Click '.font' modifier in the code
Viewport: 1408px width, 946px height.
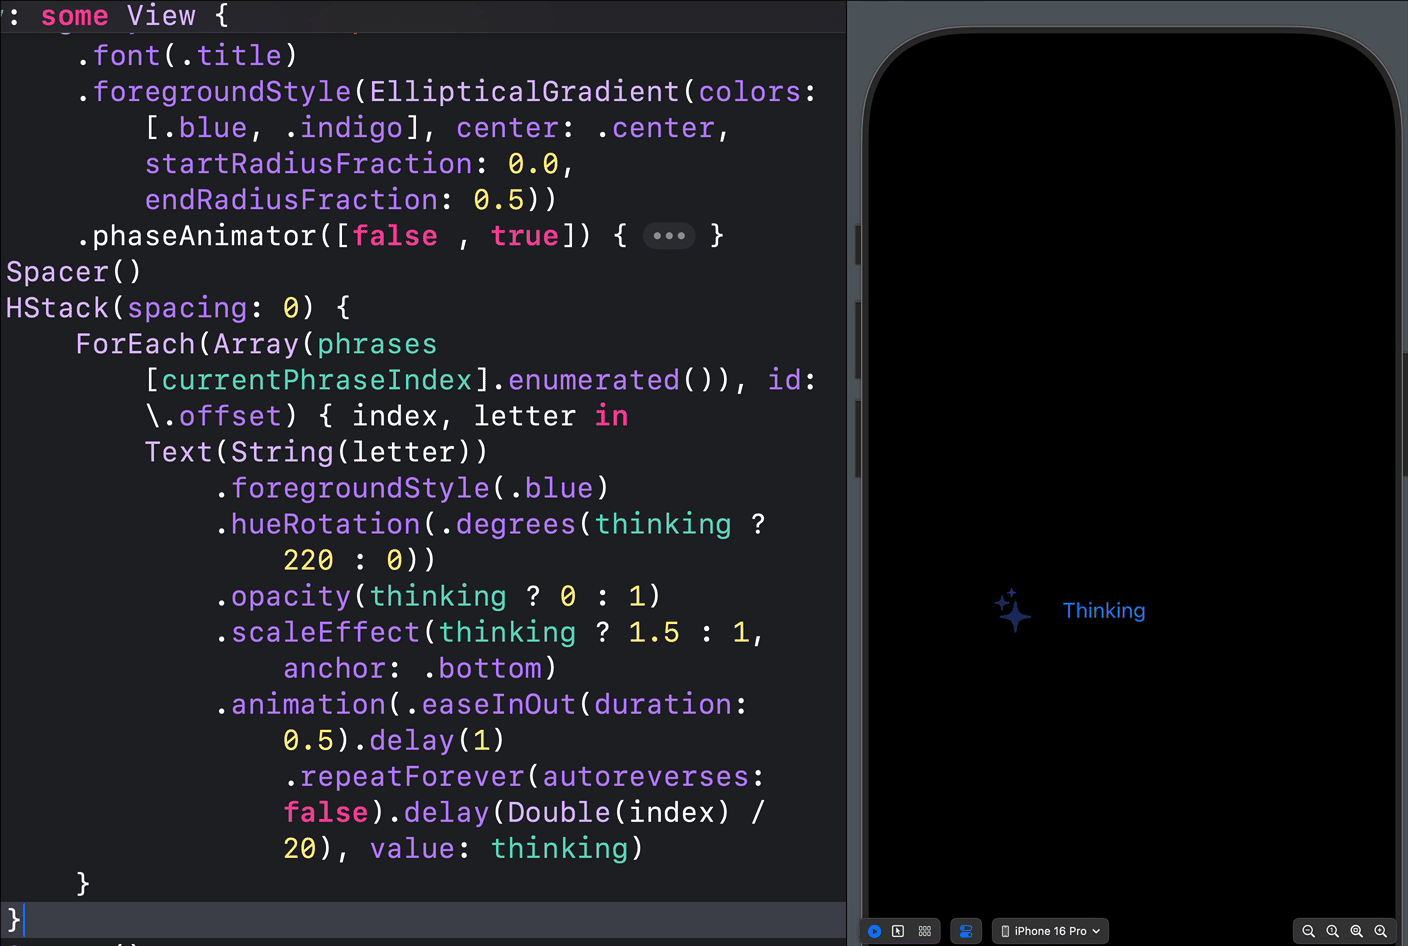click(118, 56)
